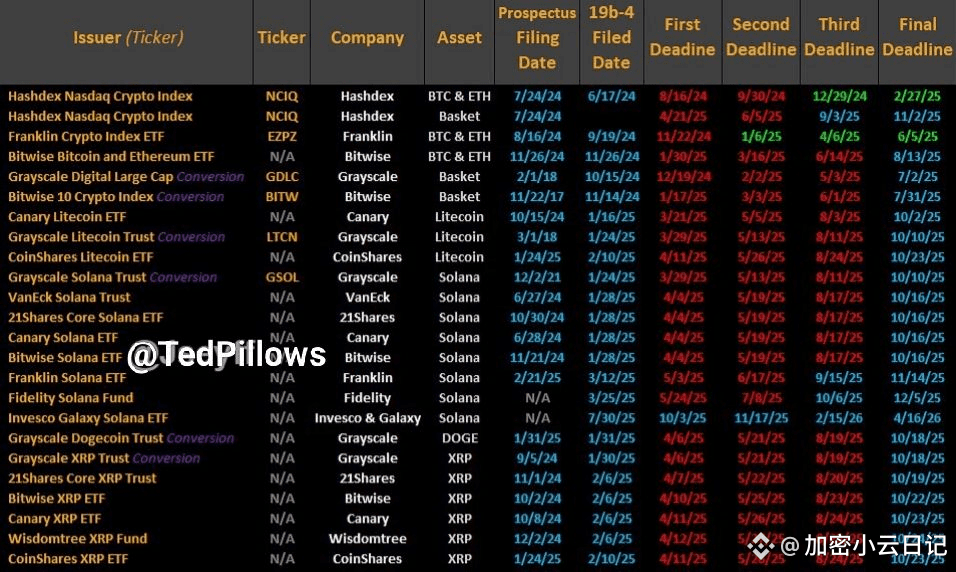The image size is (956, 572).
Task: Select the LTCN ticker cell
Action: pyautogui.click(x=282, y=237)
